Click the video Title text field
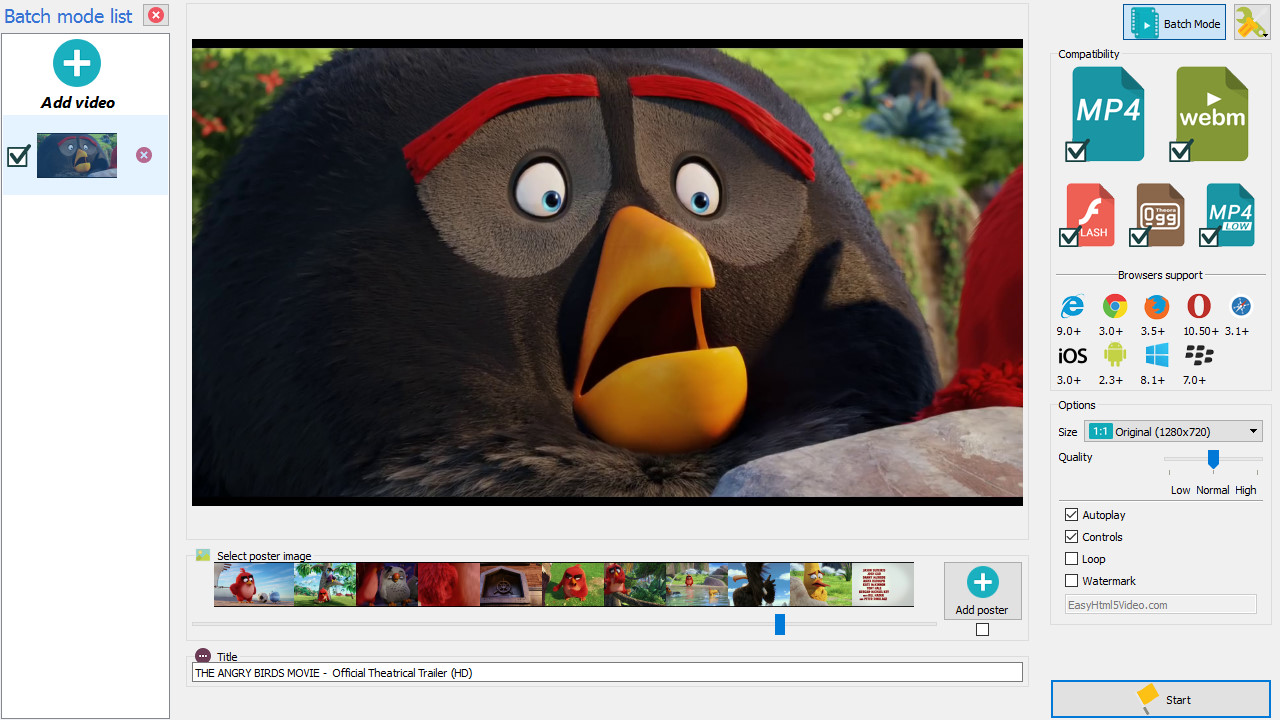The width and height of the screenshot is (1280, 720). point(607,673)
